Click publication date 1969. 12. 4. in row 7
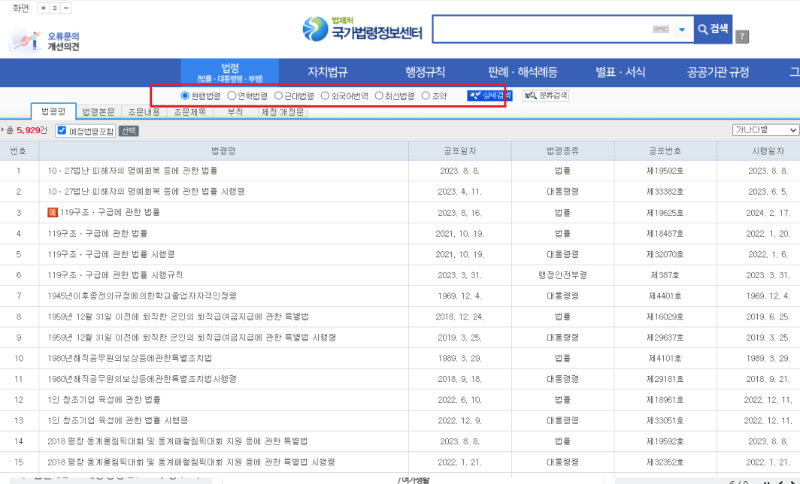 [460, 296]
